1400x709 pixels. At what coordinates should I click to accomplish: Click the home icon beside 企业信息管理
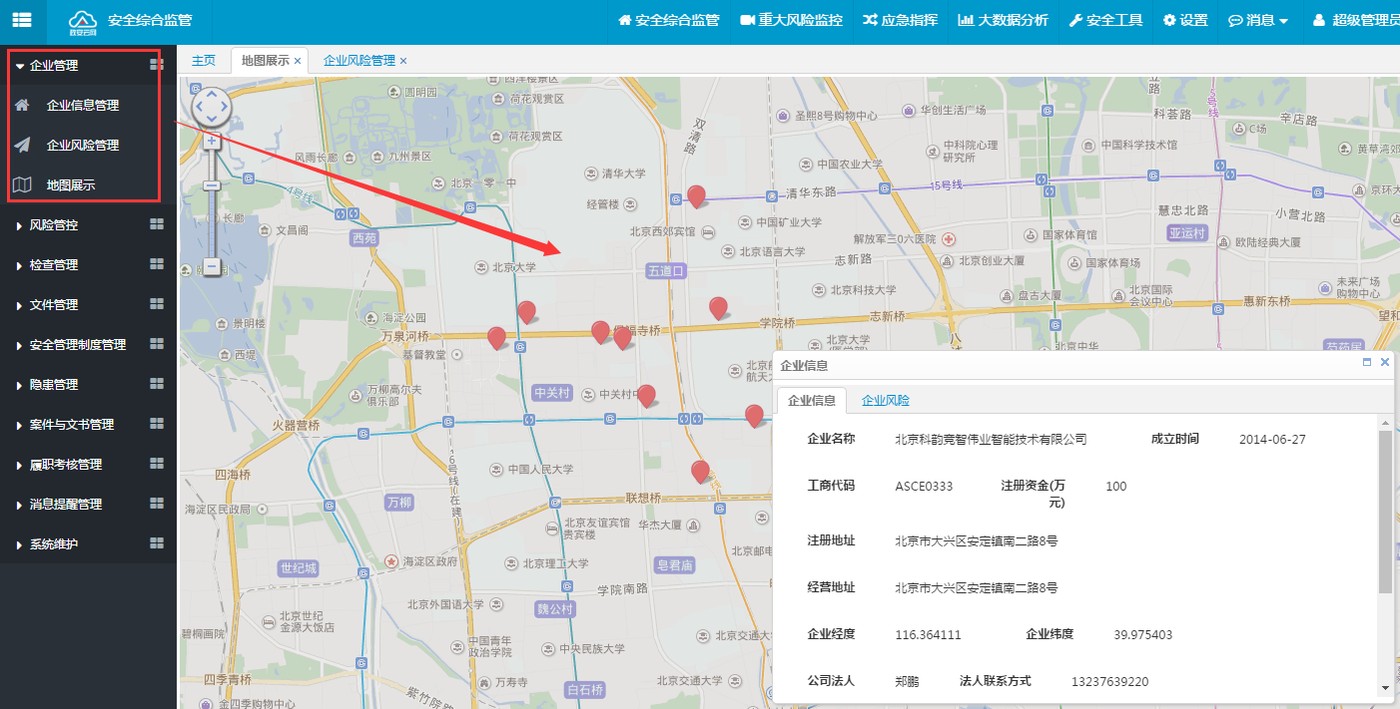[23, 104]
